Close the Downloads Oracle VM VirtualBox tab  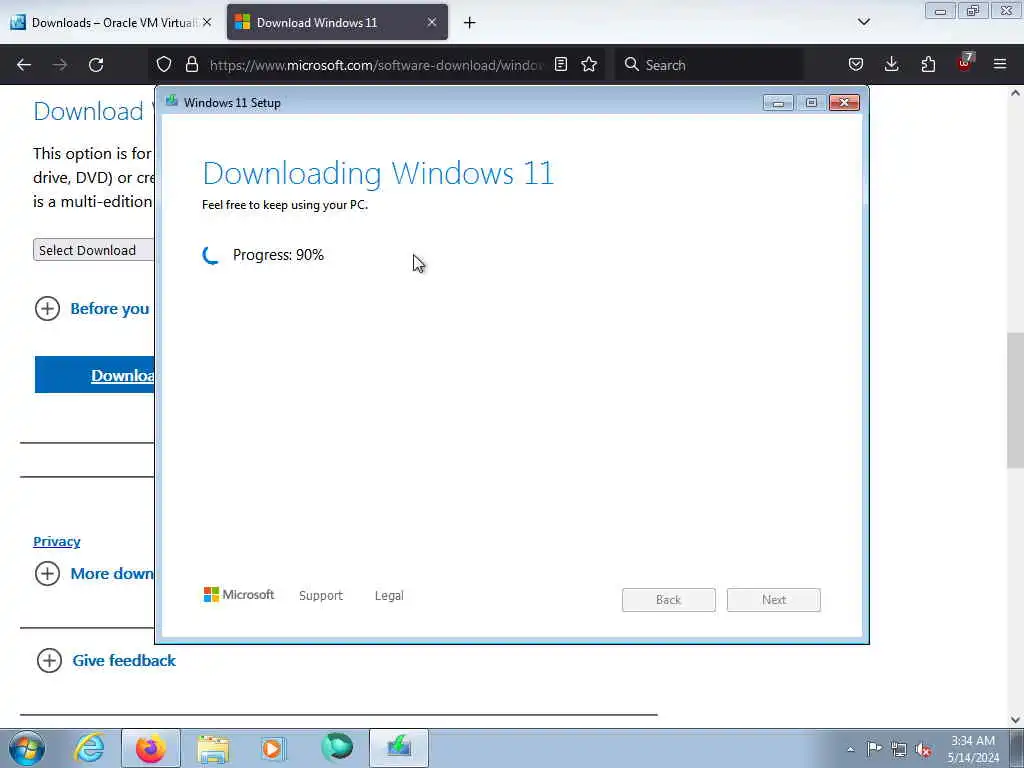tap(207, 22)
